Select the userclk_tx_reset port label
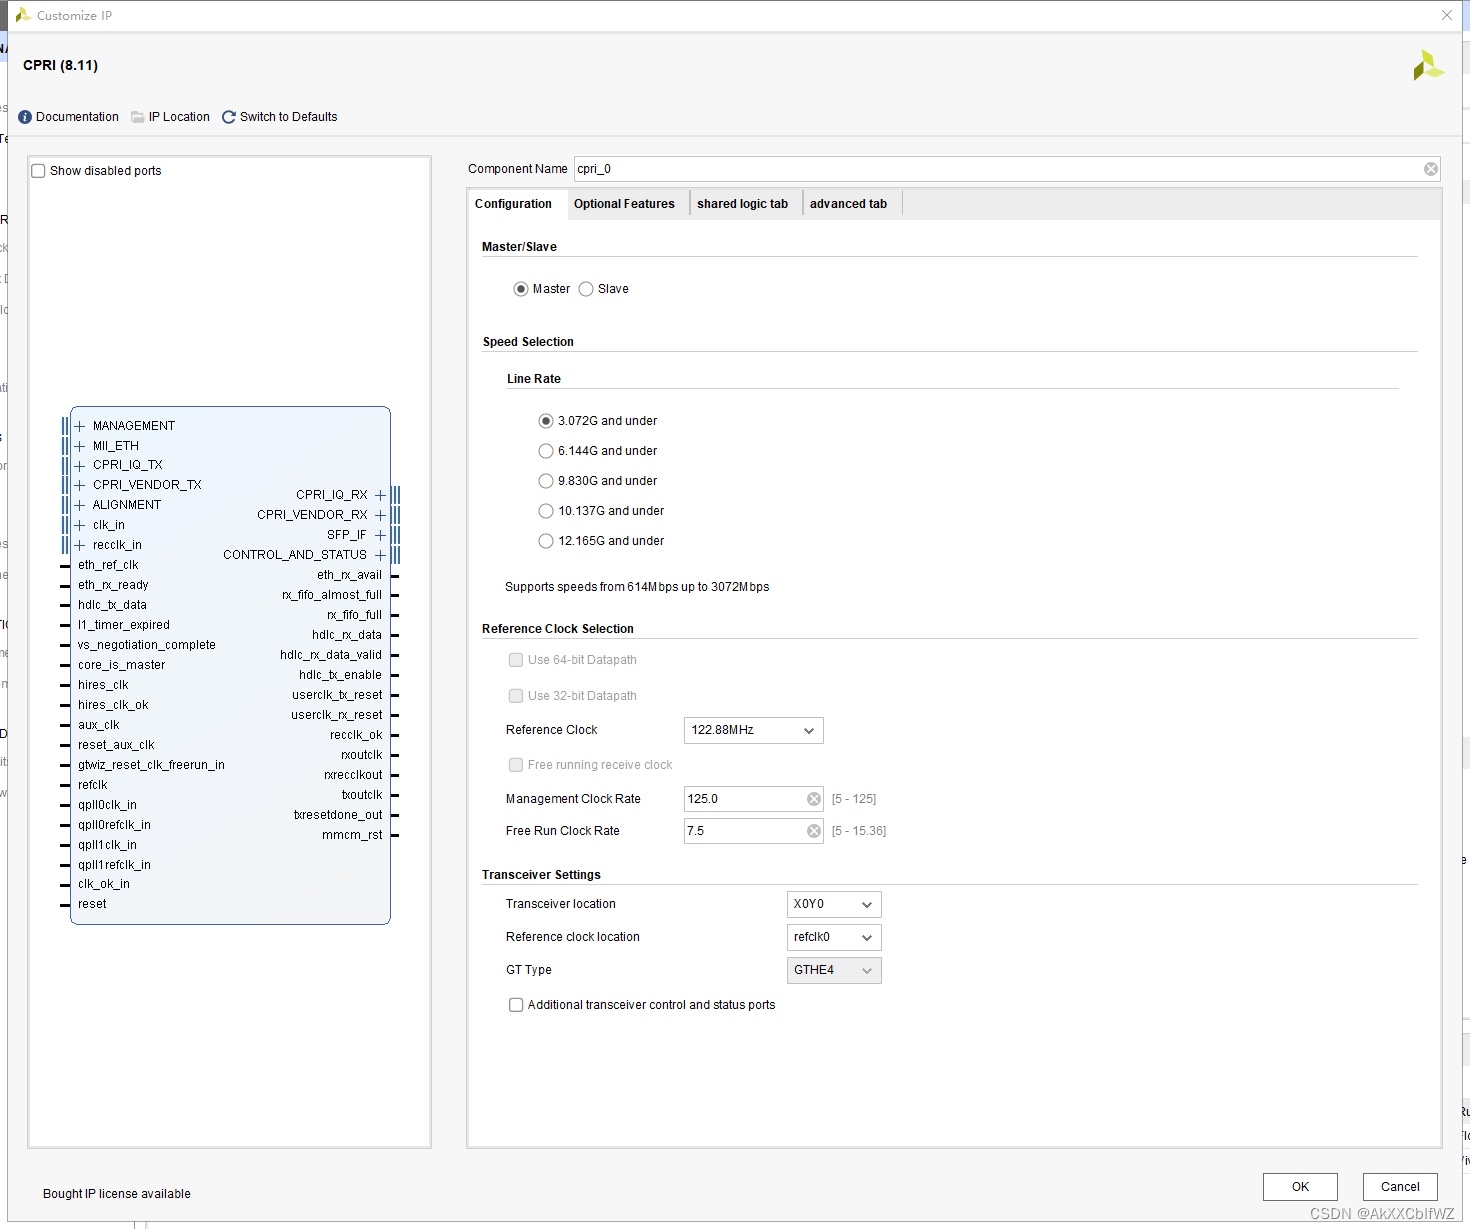Image resolution: width=1470 pixels, height=1229 pixels. [337, 695]
